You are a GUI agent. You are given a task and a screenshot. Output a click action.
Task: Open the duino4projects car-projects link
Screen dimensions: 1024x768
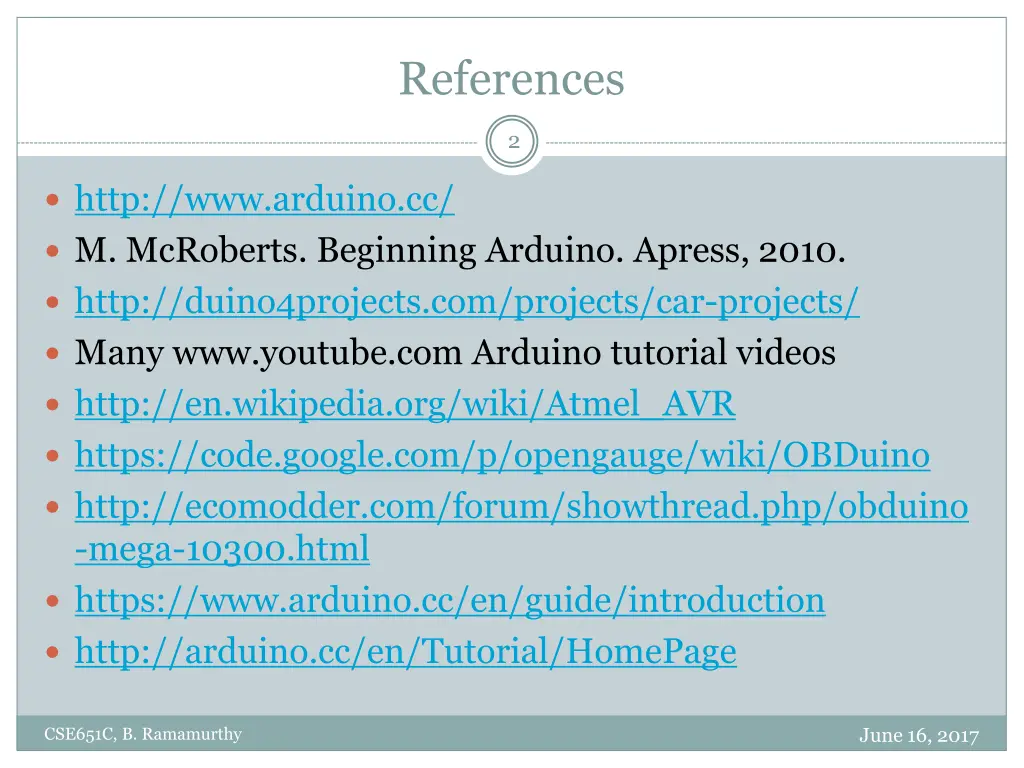coord(467,302)
